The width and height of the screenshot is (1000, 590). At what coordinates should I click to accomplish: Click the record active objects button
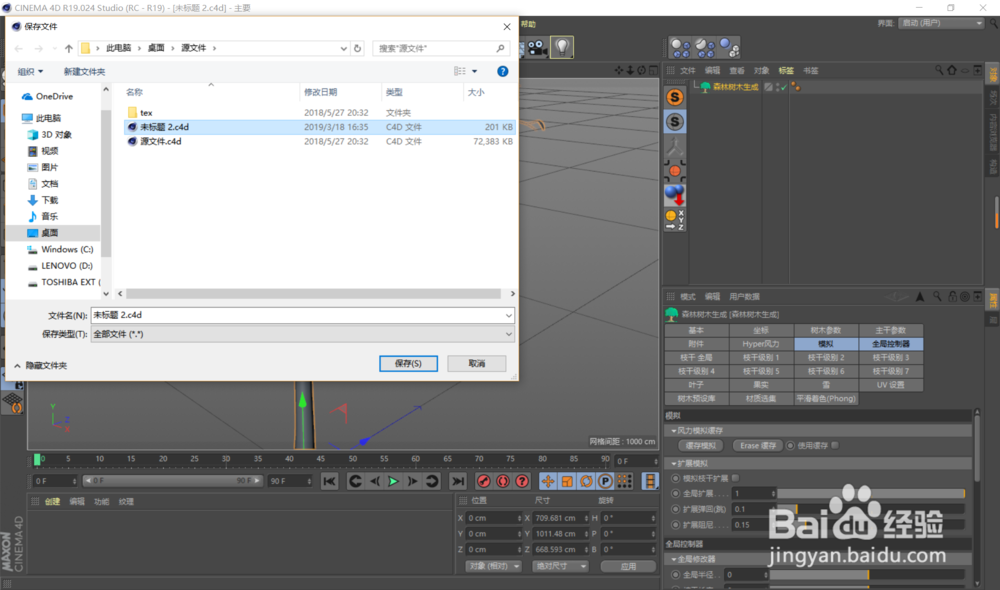483,482
